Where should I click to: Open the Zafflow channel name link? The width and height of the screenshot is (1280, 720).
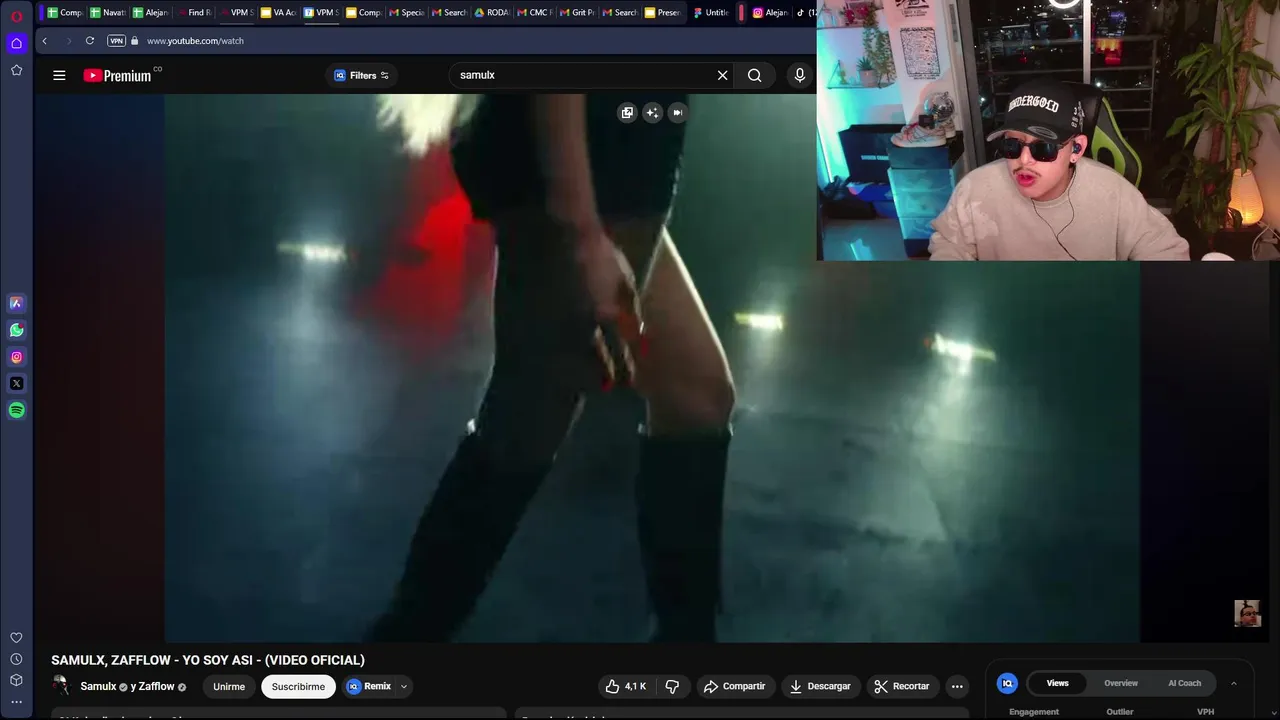[156, 687]
